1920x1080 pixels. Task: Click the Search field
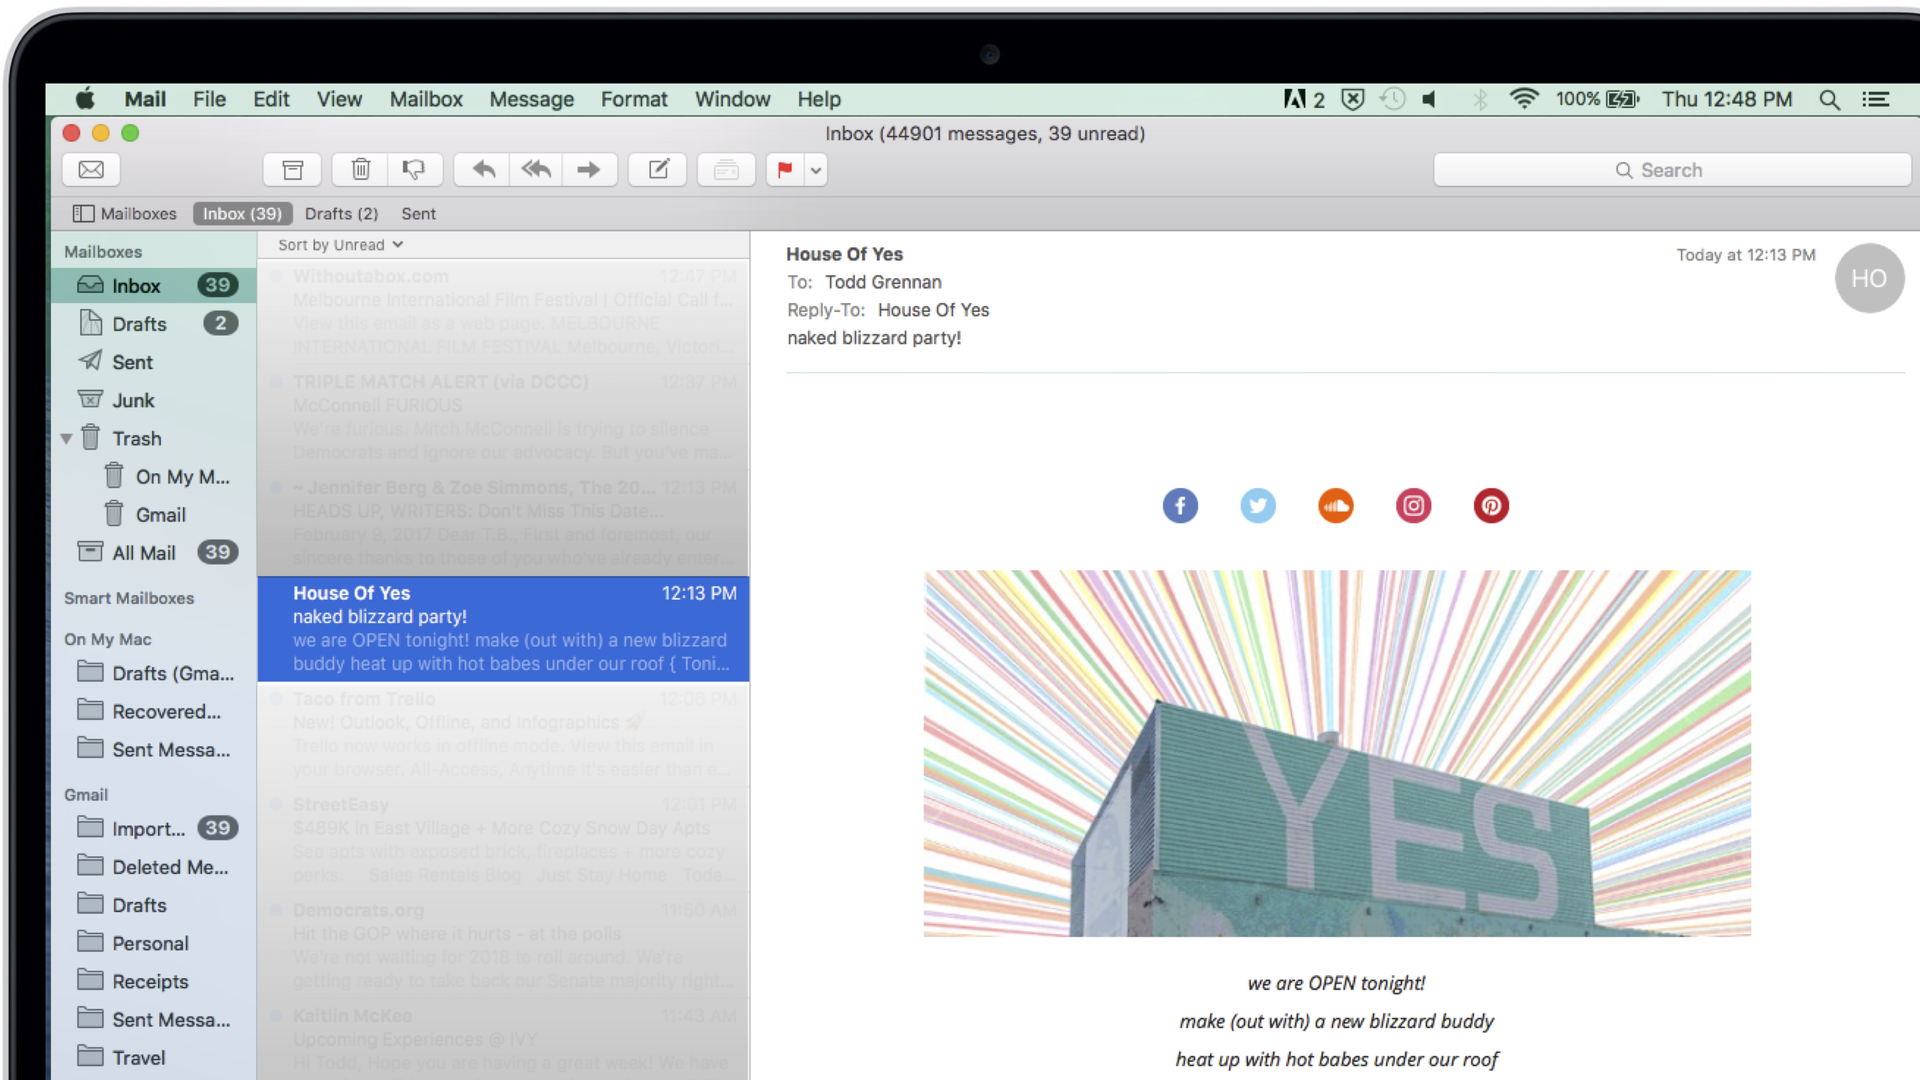(1672, 170)
